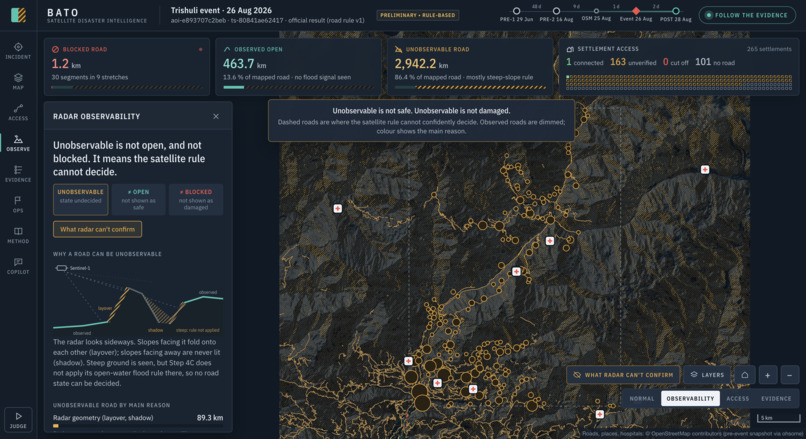Screen dimensions: 806x439
Task: Open the Map sidebar view
Action: pos(18,81)
